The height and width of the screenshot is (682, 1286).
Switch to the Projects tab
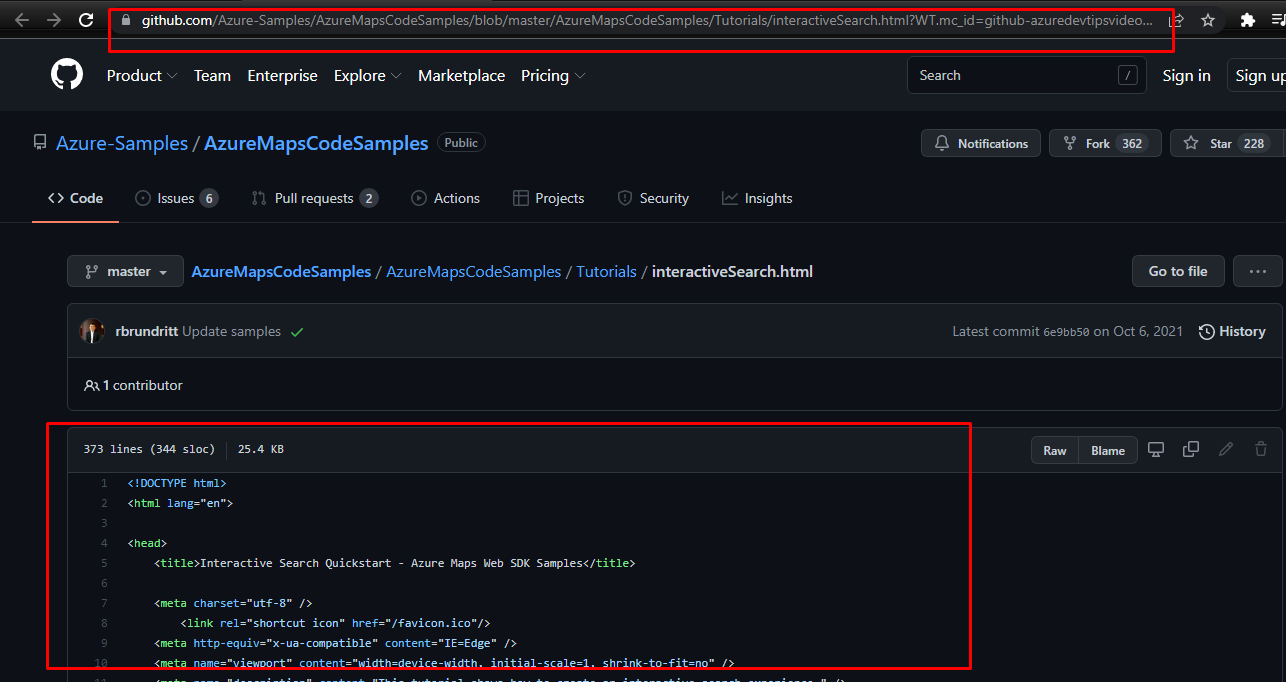click(x=548, y=198)
